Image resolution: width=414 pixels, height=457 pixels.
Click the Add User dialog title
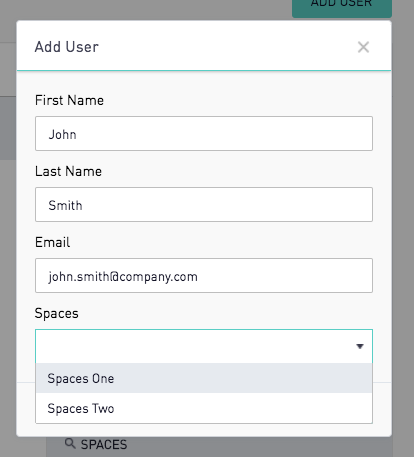click(x=67, y=47)
